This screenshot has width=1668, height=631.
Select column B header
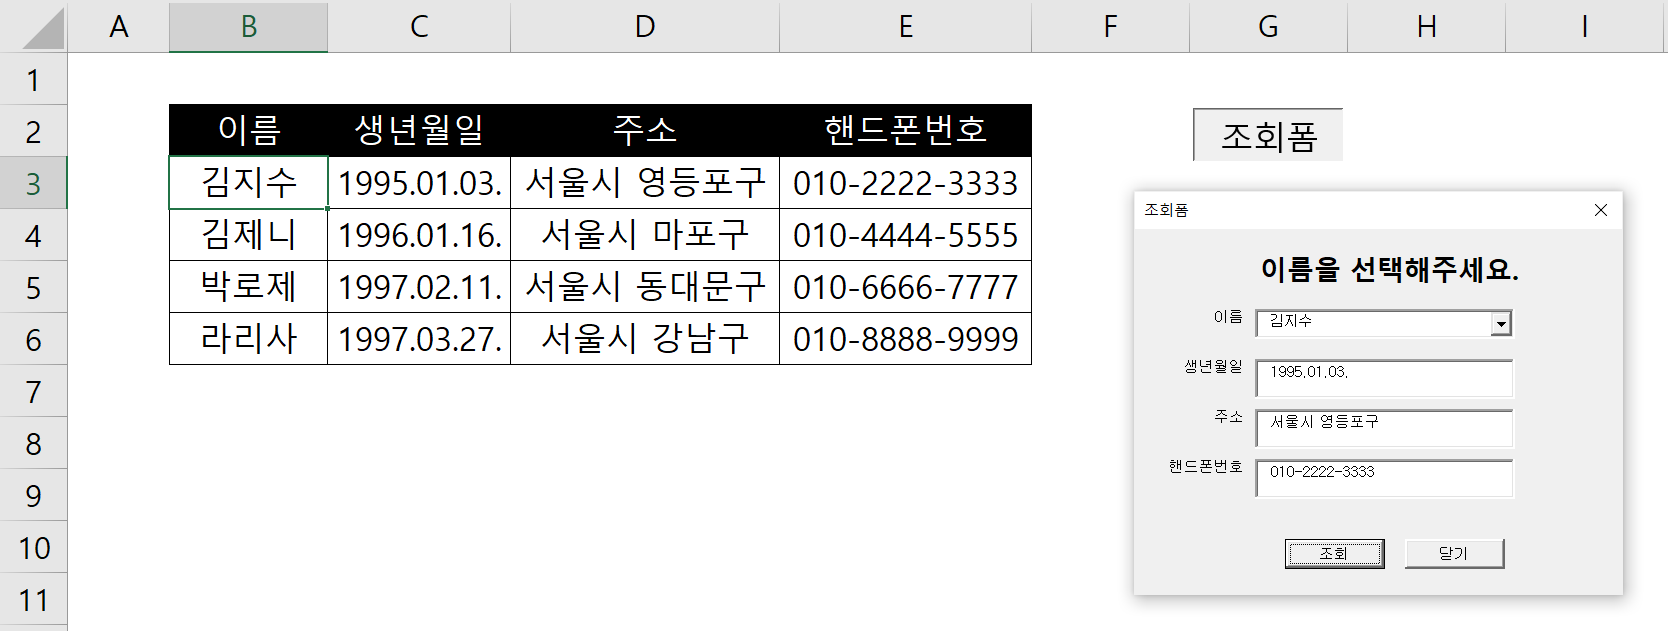pyautogui.click(x=249, y=27)
